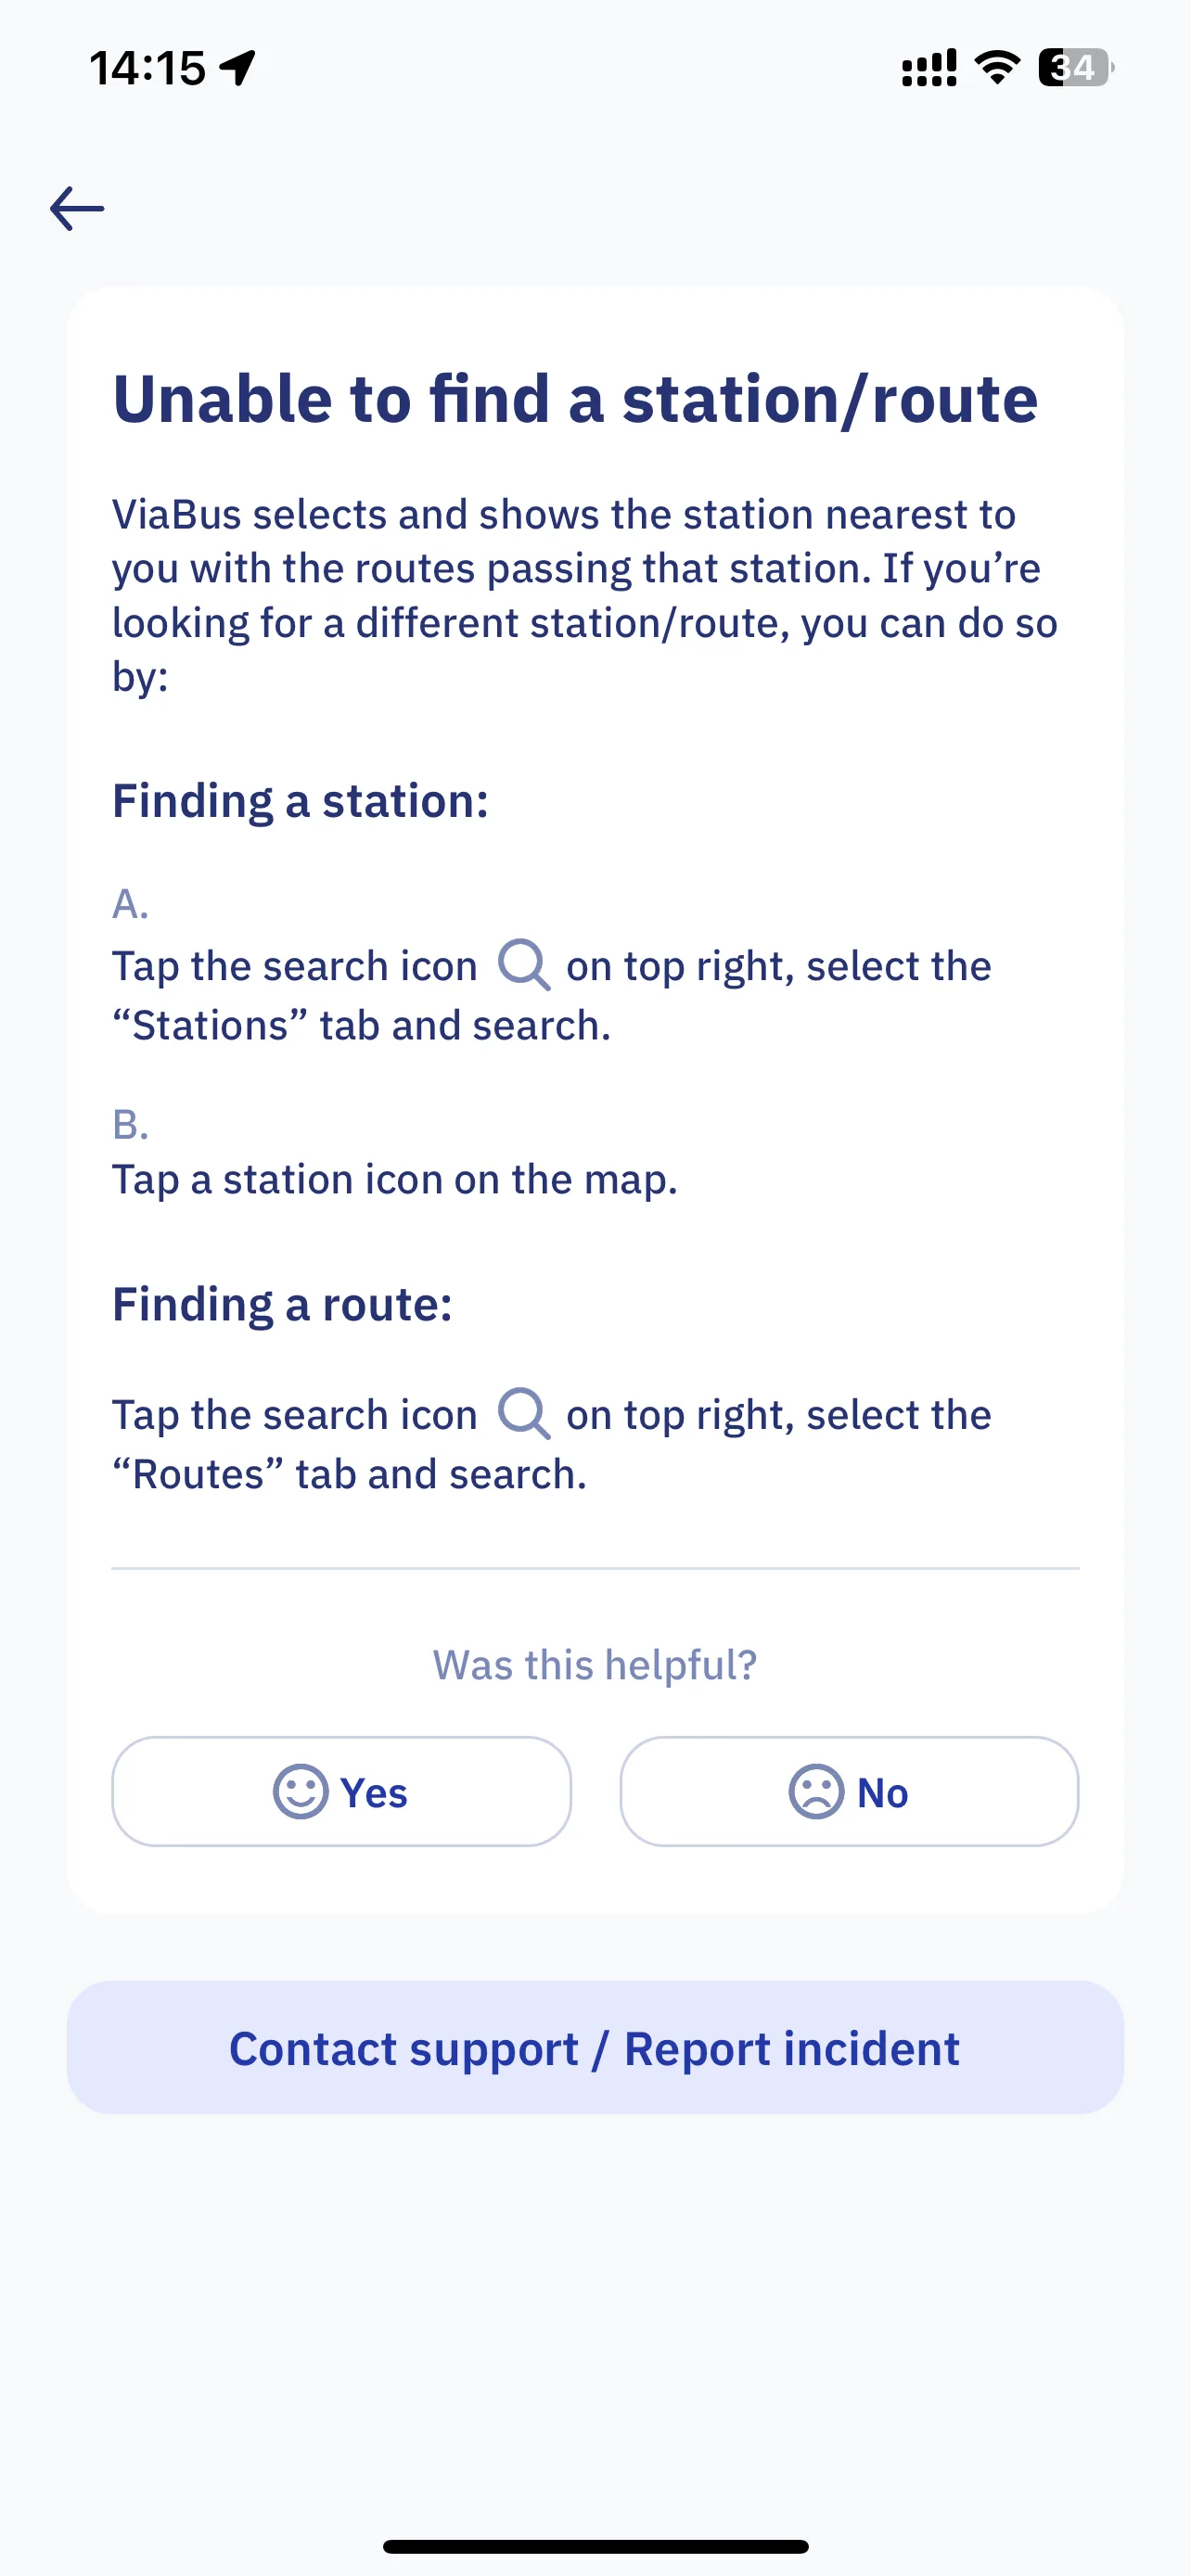Select No for helpful feedback
1191x2576 pixels.
click(849, 1791)
